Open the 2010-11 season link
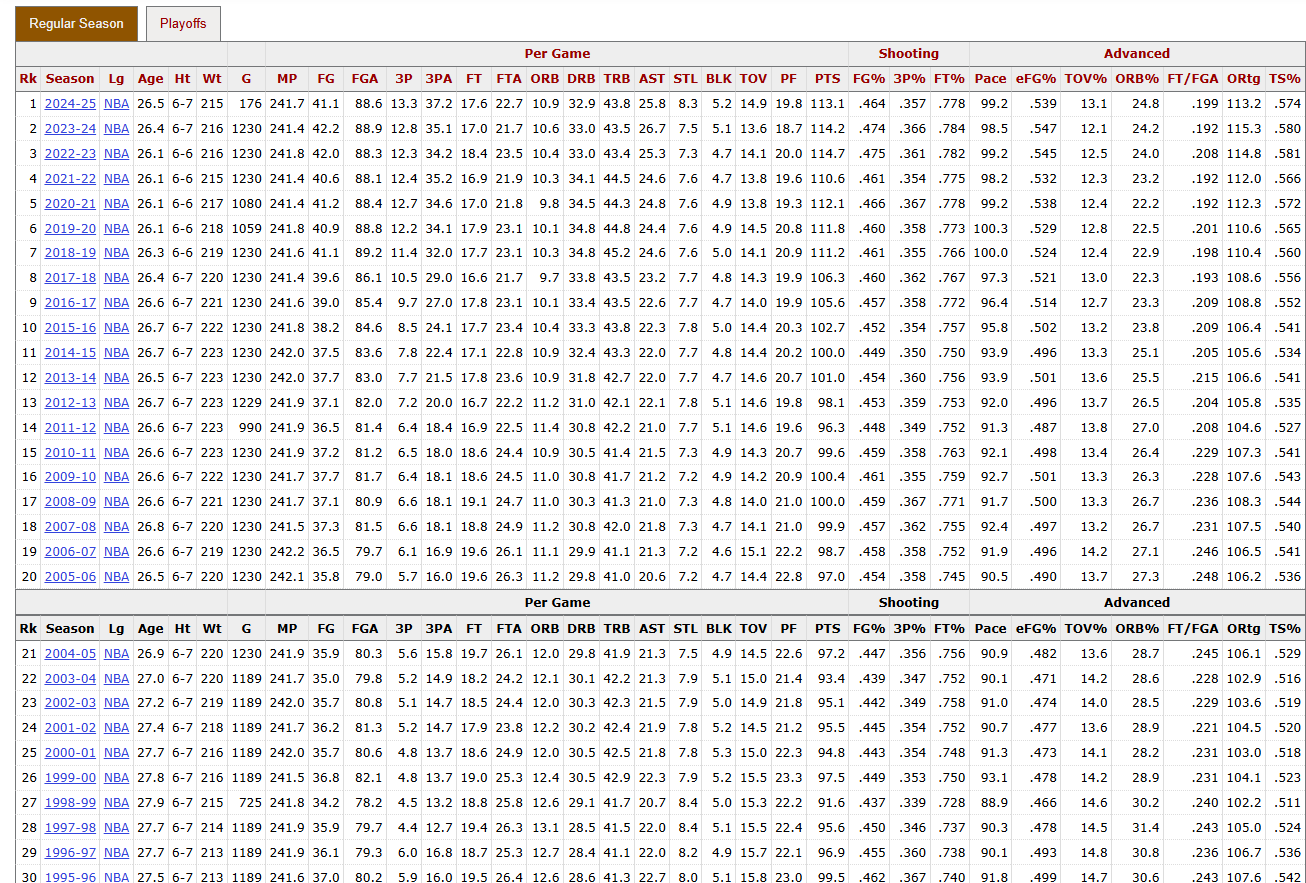Screen dimensions: 1306x883 coord(70,453)
